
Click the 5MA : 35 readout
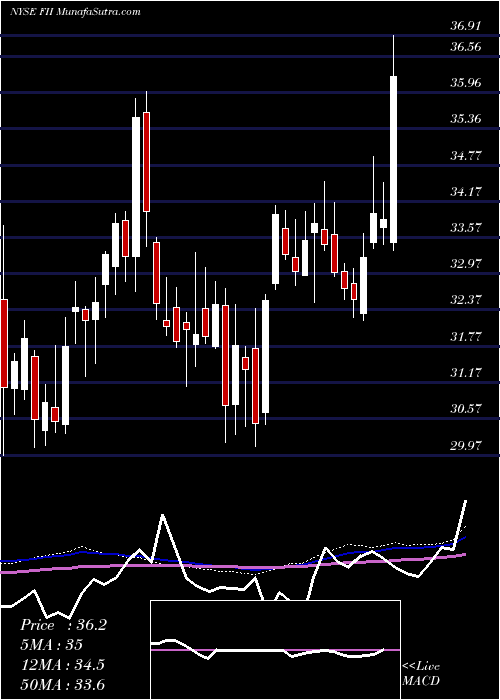(51, 645)
